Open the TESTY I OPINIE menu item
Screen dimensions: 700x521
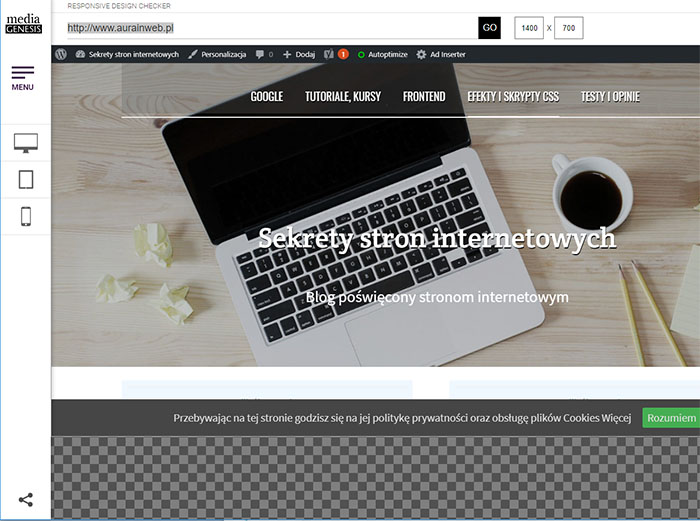(610, 96)
